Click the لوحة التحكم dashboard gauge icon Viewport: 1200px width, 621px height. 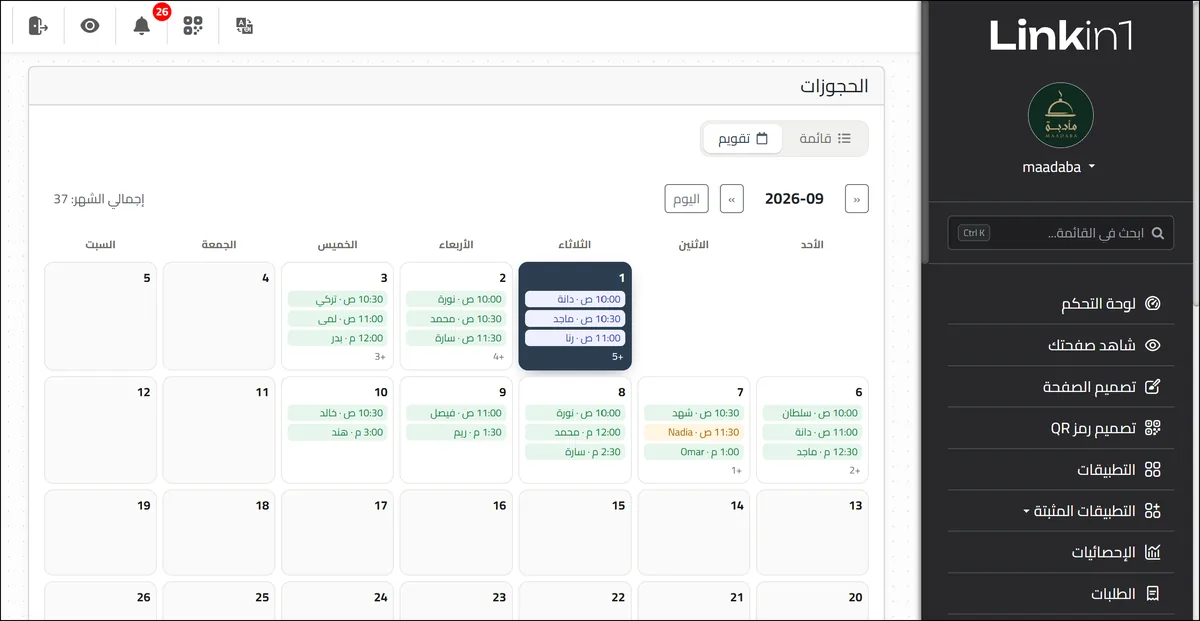(x=1153, y=304)
